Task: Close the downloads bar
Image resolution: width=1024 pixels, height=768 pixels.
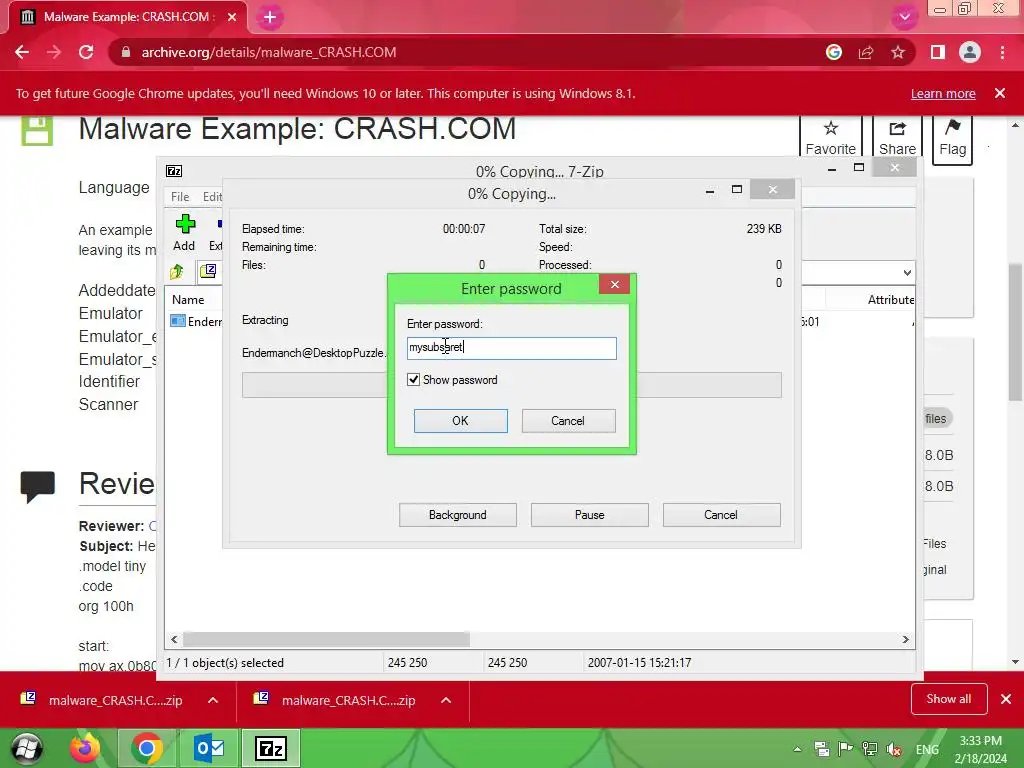Action: pyautogui.click(x=1006, y=699)
